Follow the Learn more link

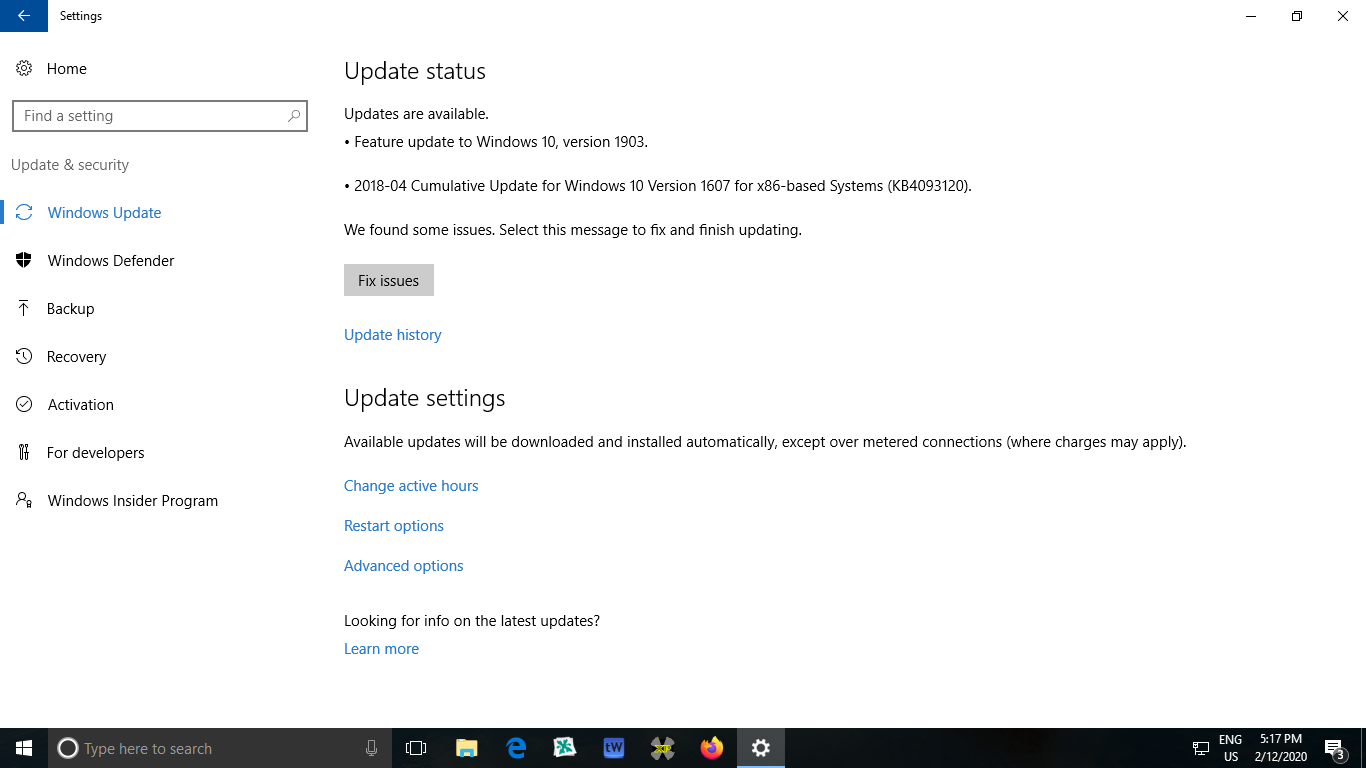(382, 649)
